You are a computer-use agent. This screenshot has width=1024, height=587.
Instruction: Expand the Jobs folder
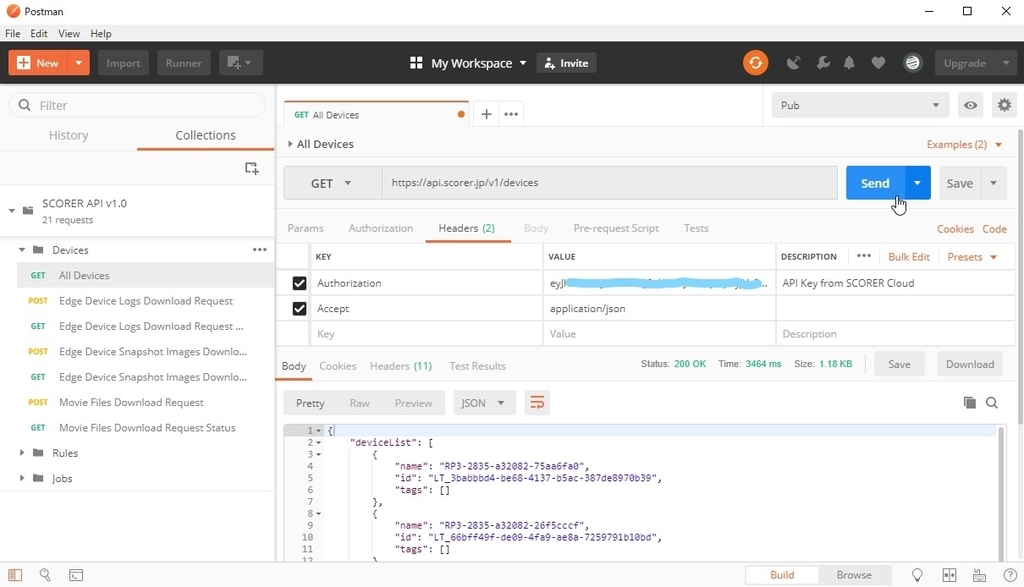point(22,478)
